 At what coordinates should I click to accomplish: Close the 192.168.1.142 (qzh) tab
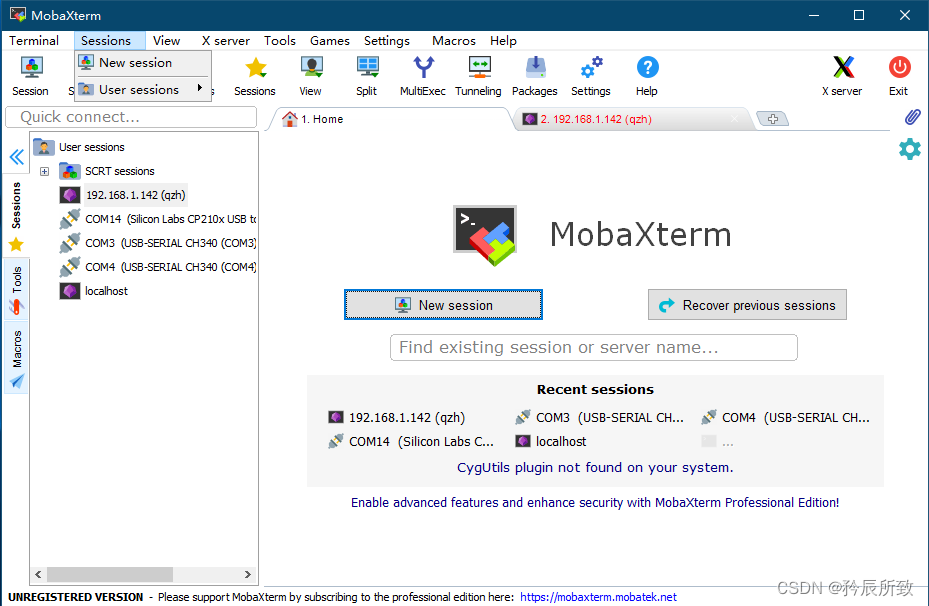tap(735, 119)
